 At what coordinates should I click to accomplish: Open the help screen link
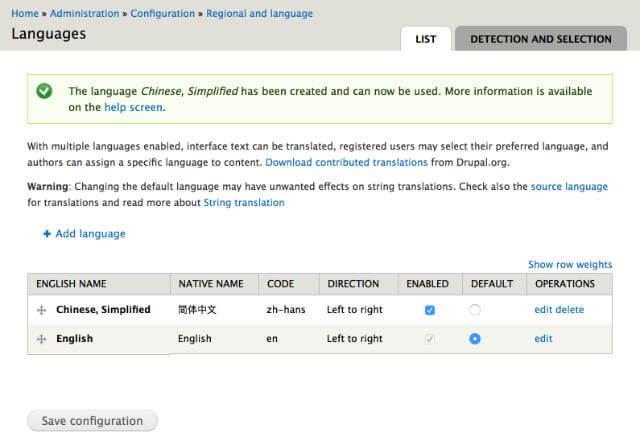tap(133, 107)
